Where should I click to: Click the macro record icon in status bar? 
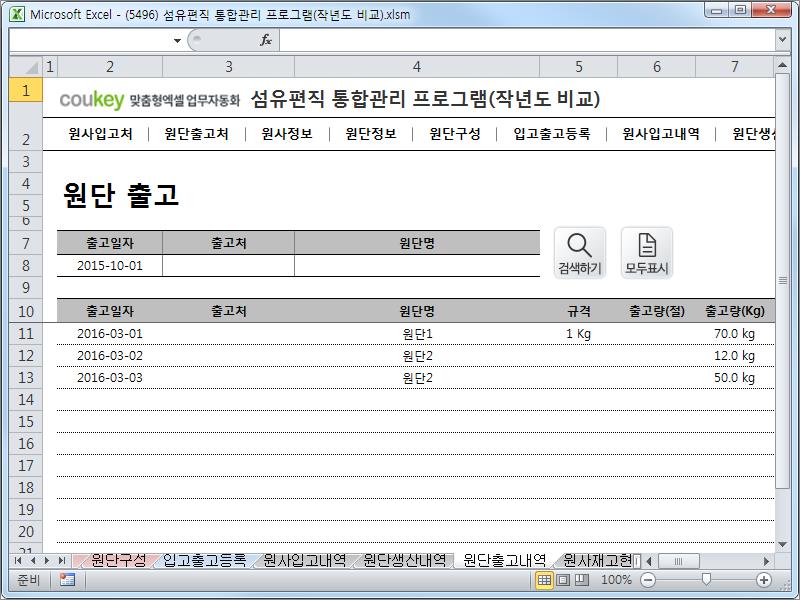tap(67, 580)
